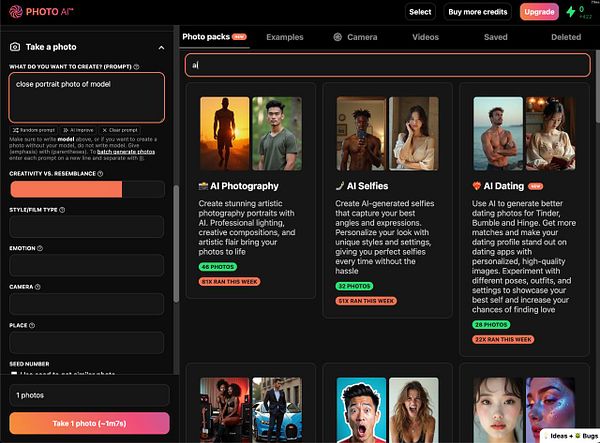The width and height of the screenshot is (600, 443).
Task: Switch to the Examples tab
Action: click(x=285, y=37)
